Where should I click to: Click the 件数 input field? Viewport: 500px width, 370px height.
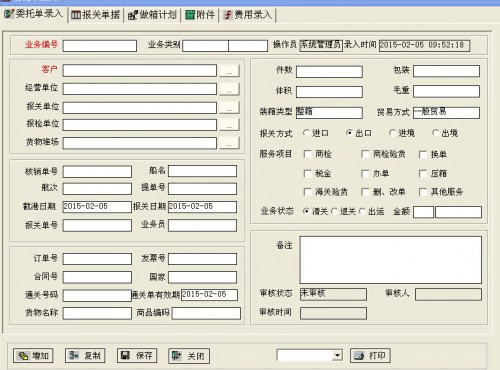coord(329,72)
